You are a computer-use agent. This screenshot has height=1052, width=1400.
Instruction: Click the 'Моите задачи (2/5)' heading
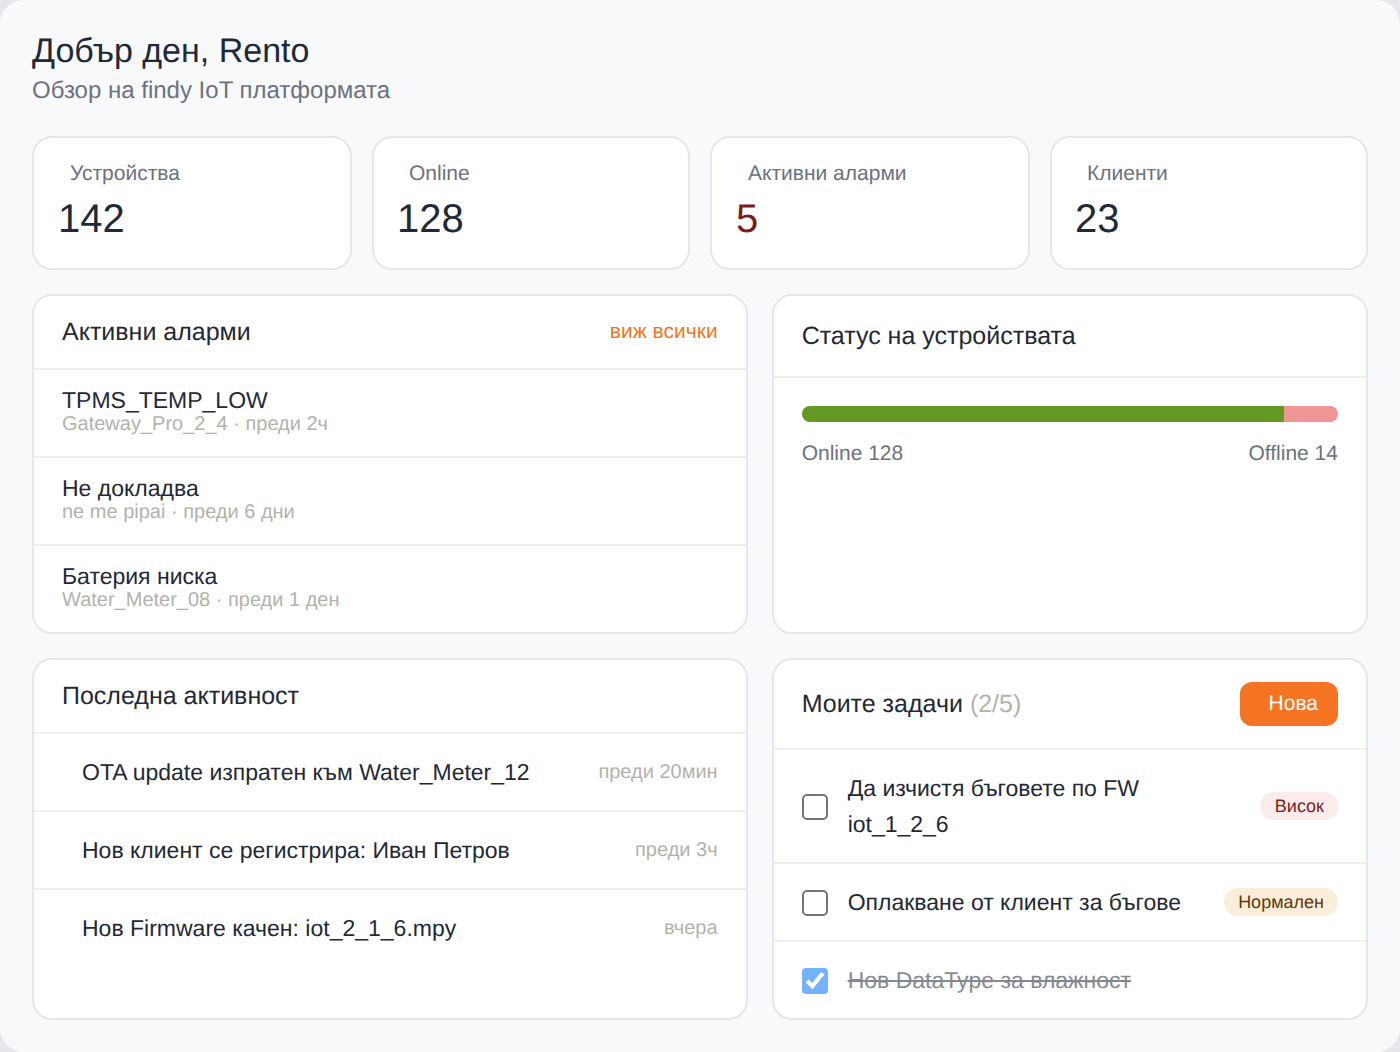911,704
